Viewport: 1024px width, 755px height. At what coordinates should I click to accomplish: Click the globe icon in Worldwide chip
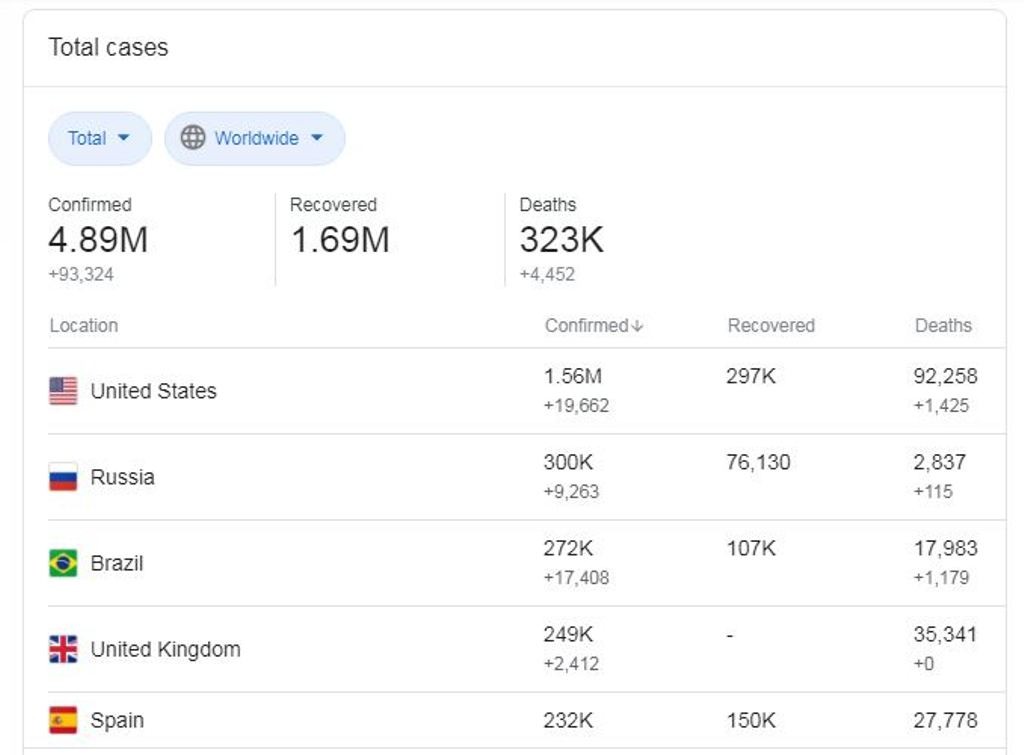tap(193, 138)
